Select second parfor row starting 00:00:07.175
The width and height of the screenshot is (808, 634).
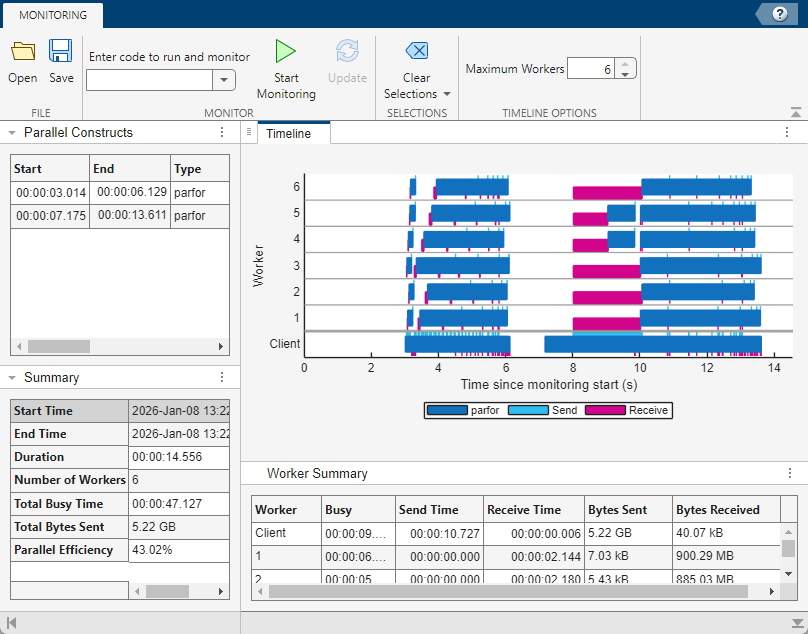tap(120, 216)
